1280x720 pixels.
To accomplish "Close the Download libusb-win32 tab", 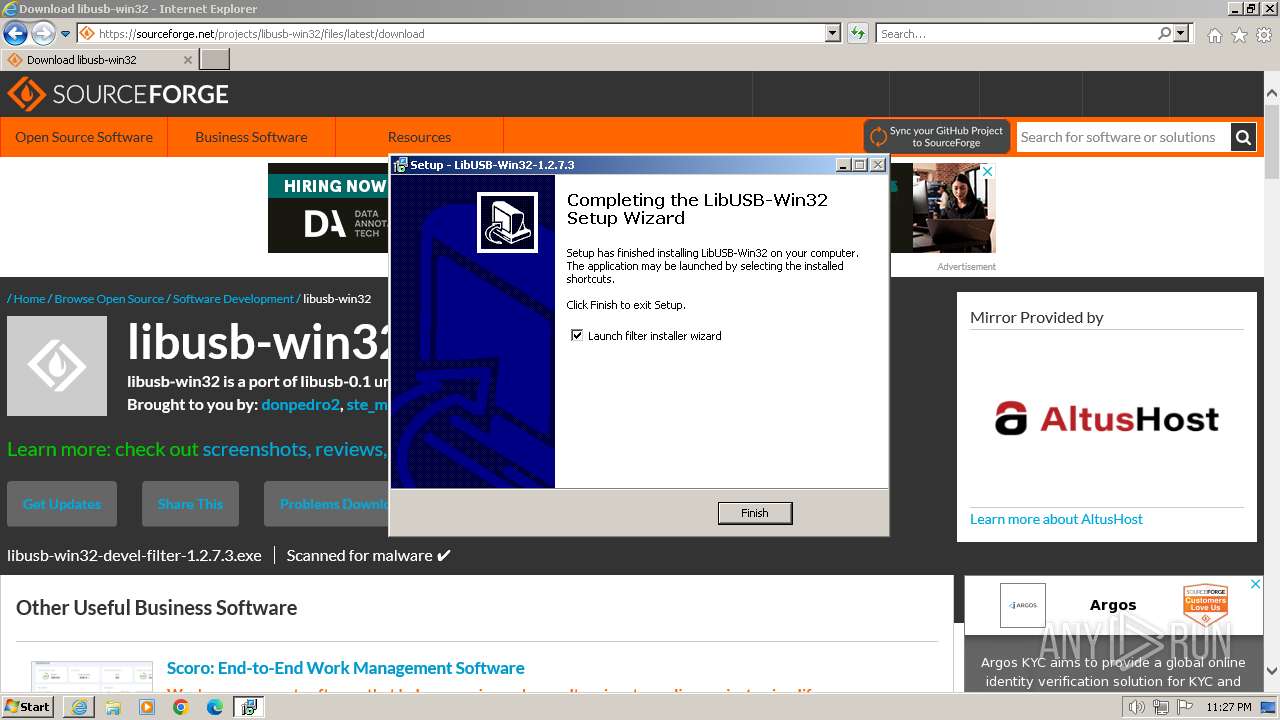I will click(x=187, y=60).
